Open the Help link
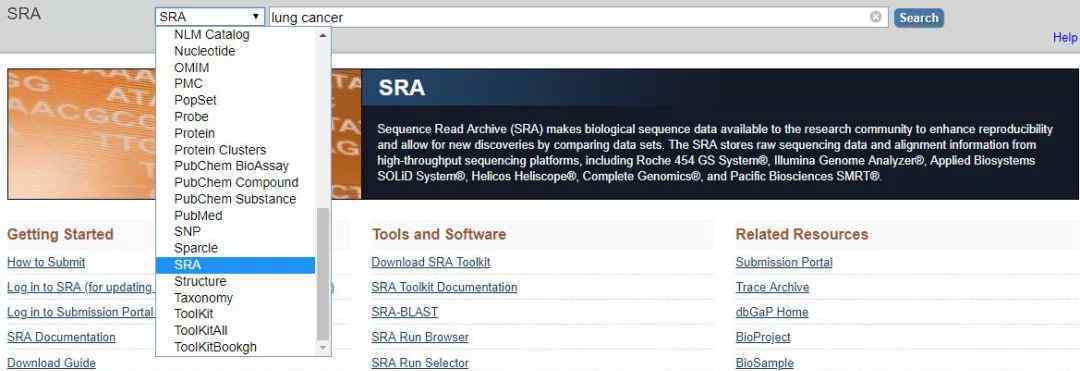The width and height of the screenshot is (1080, 371). tap(1065, 38)
